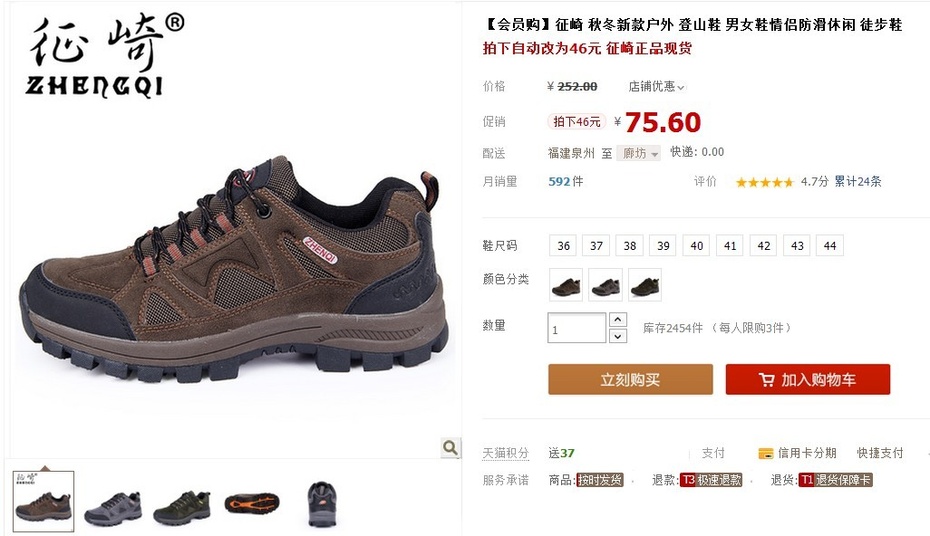Screen dimensions: 930x536
Task: Expand the 店铺优惠 dropdown
Action: point(657,87)
